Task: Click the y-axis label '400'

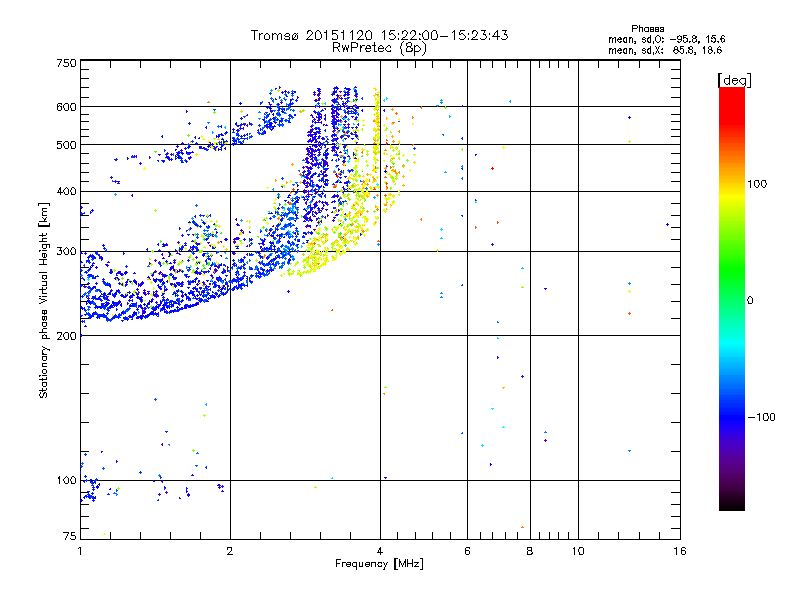Action: pos(66,191)
